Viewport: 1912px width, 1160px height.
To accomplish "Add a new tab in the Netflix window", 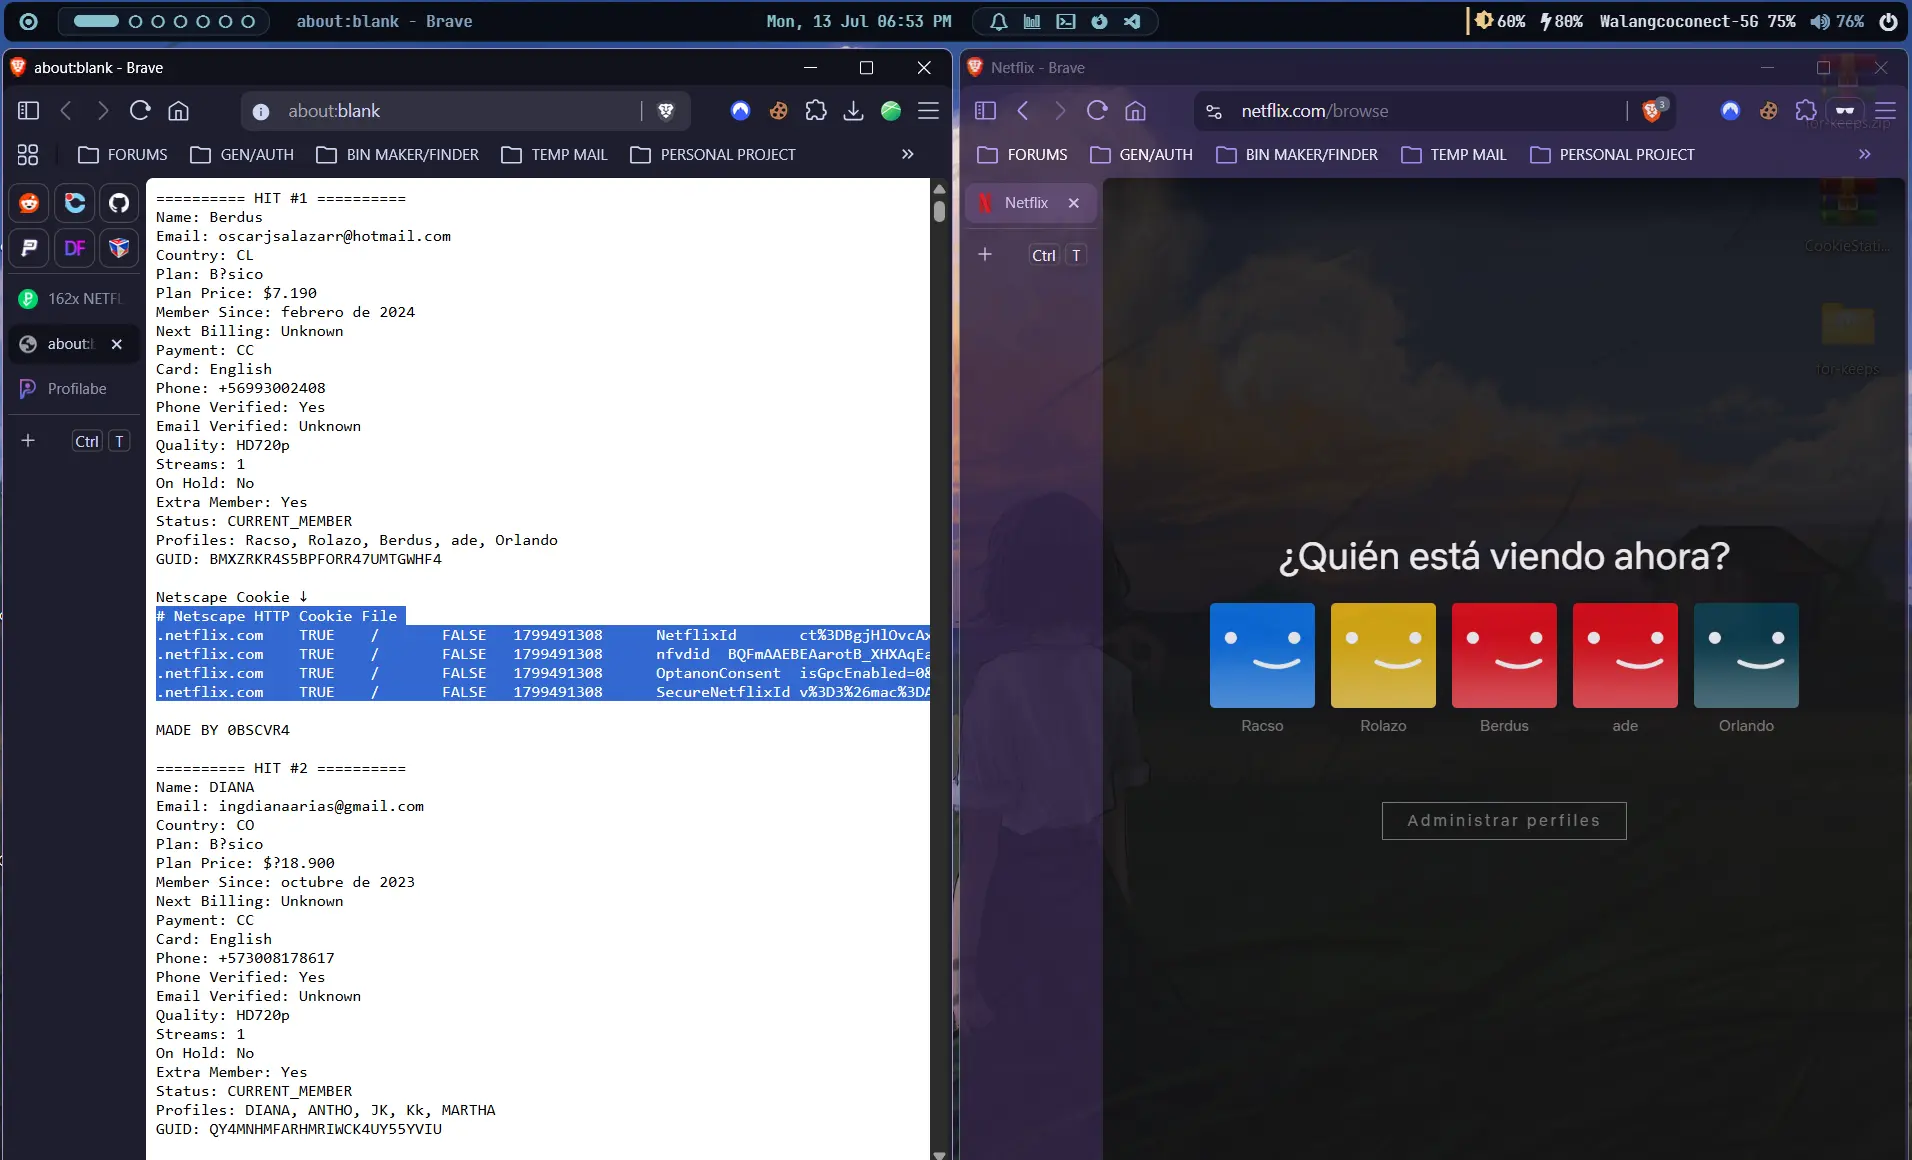I will point(985,255).
